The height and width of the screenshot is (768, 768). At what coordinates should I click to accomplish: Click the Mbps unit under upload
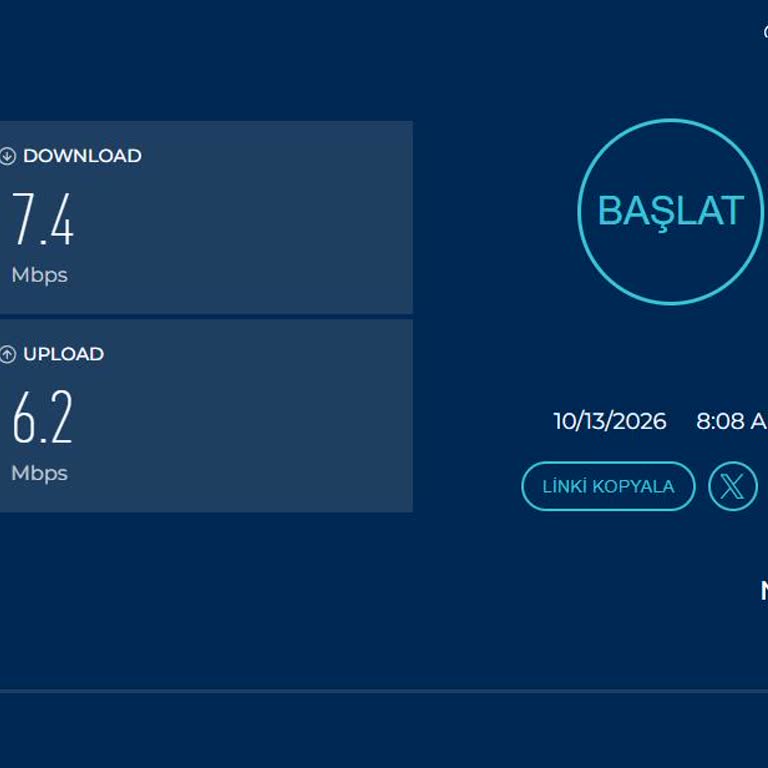click(x=40, y=474)
